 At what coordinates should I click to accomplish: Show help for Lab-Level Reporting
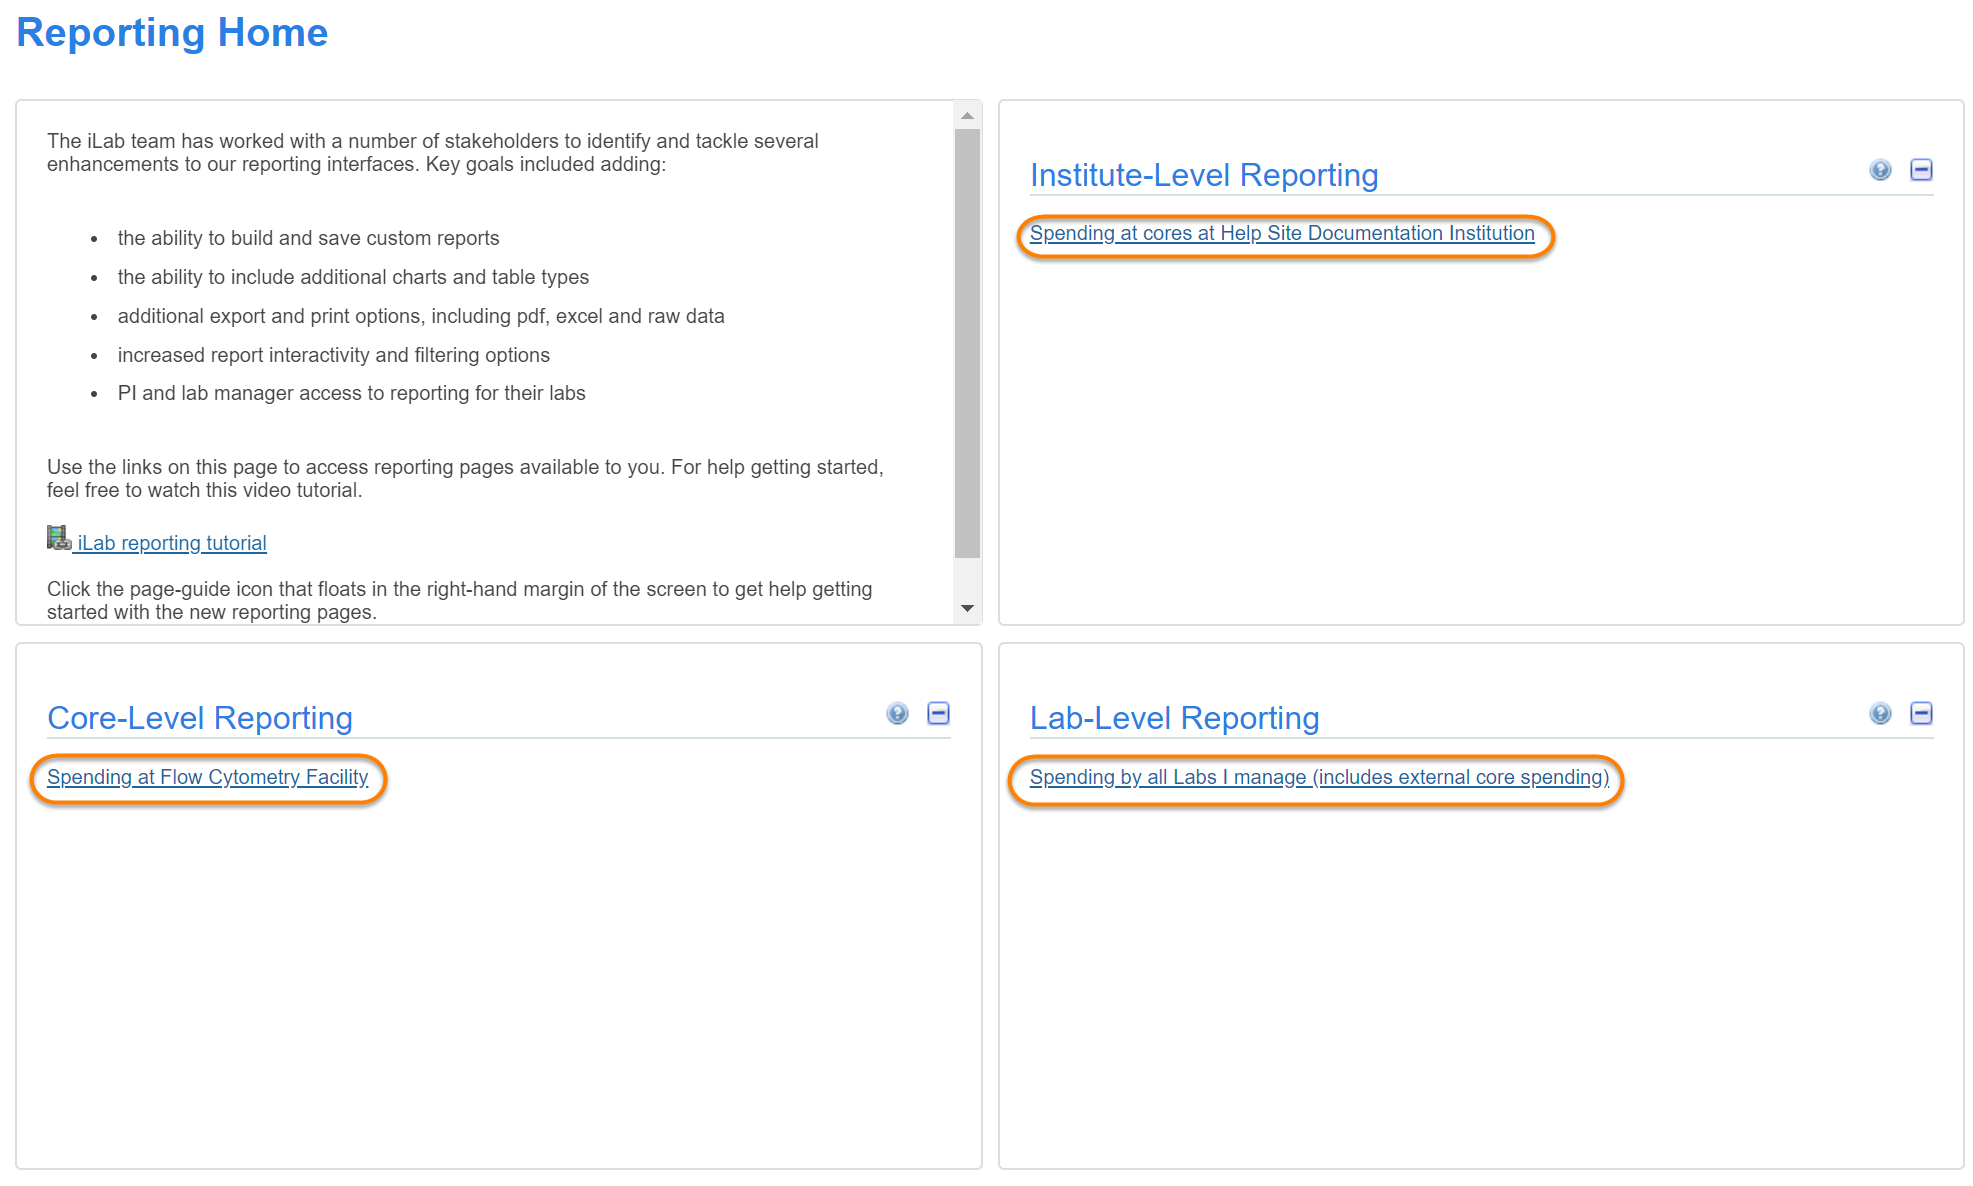click(1880, 713)
